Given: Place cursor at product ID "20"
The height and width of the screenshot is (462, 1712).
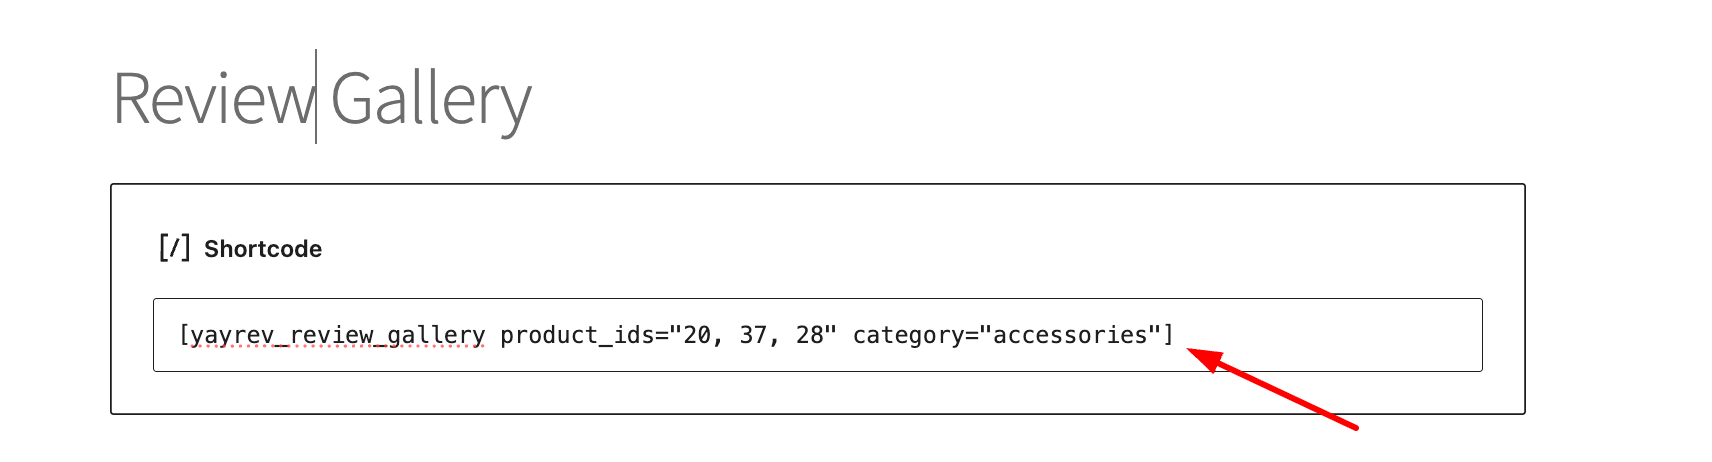Looking at the screenshot, I should pyautogui.click(x=696, y=335).
